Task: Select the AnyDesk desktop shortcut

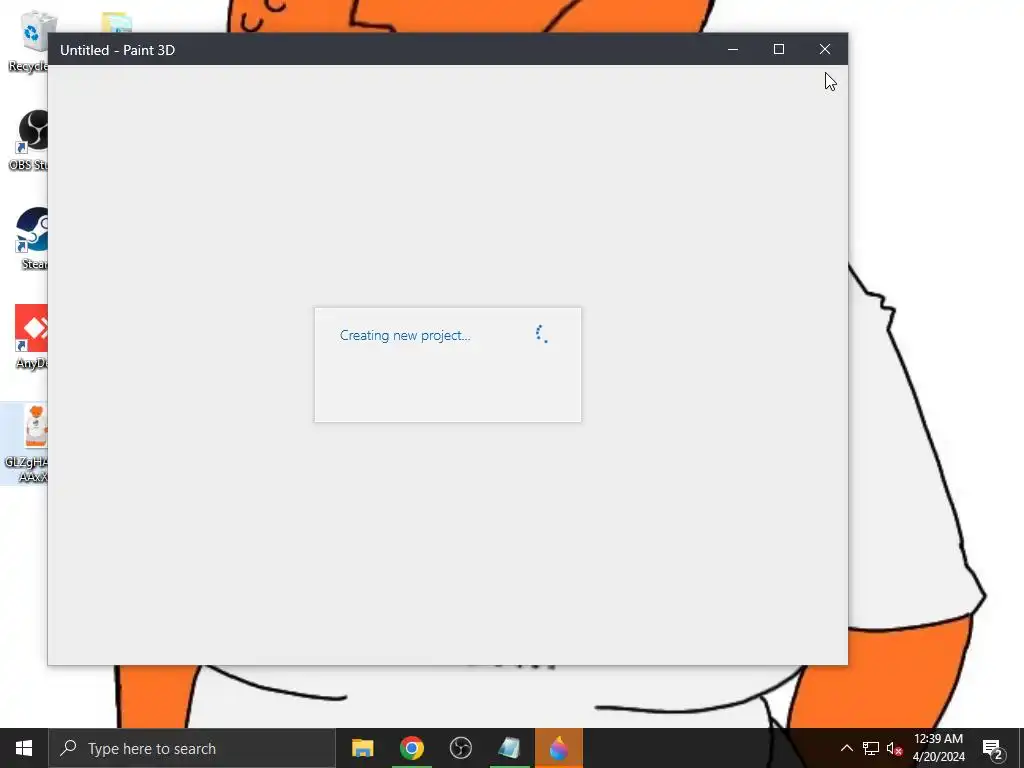Action: click(x=30, y=337)
